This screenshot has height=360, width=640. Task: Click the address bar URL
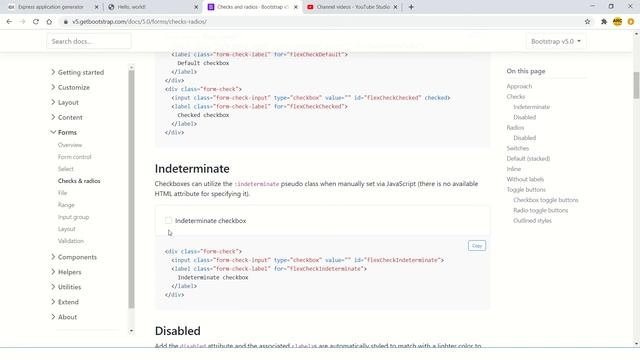click(140, 22)
